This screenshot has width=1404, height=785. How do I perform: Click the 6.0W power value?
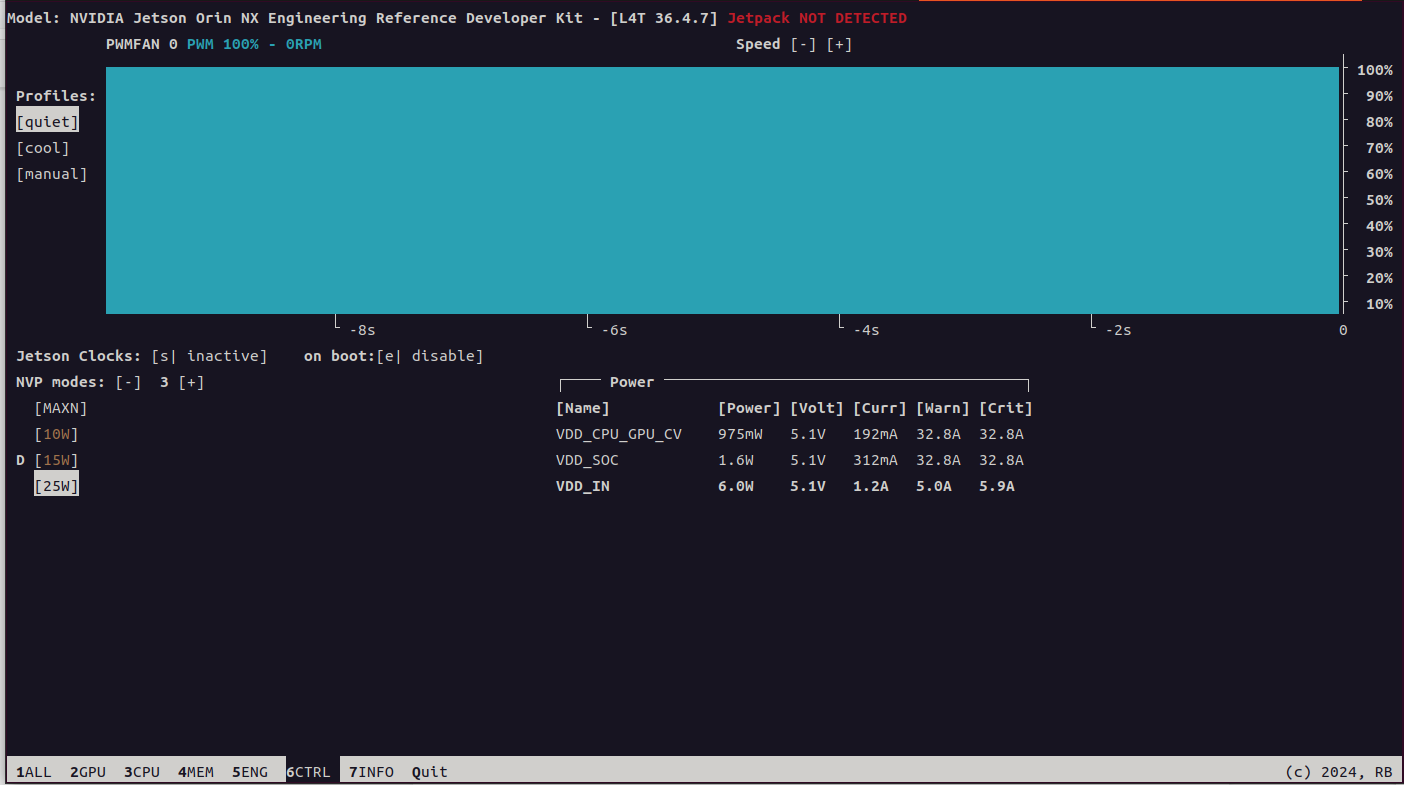(736, 486)
